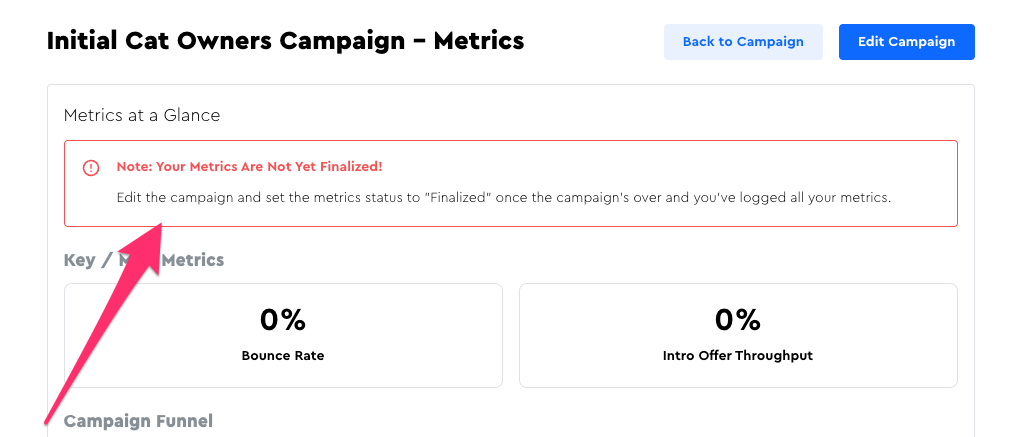1009x437 pixels.
Task: Click the Bounce Rate label
Action: tap(283, 355)
